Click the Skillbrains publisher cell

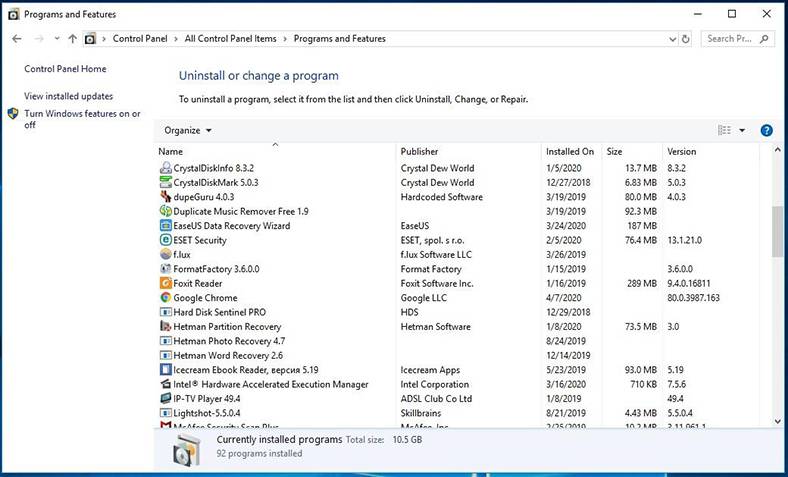tap(421, 413)
